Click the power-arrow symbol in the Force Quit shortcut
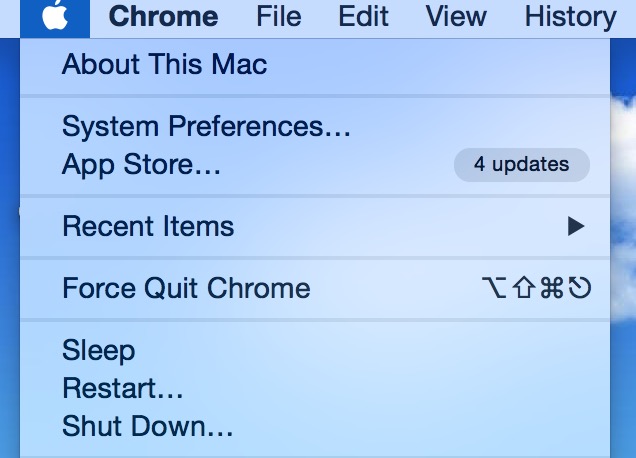Viewport: 636px width, 458px height. pyautogui.click(x=581, y=289)
